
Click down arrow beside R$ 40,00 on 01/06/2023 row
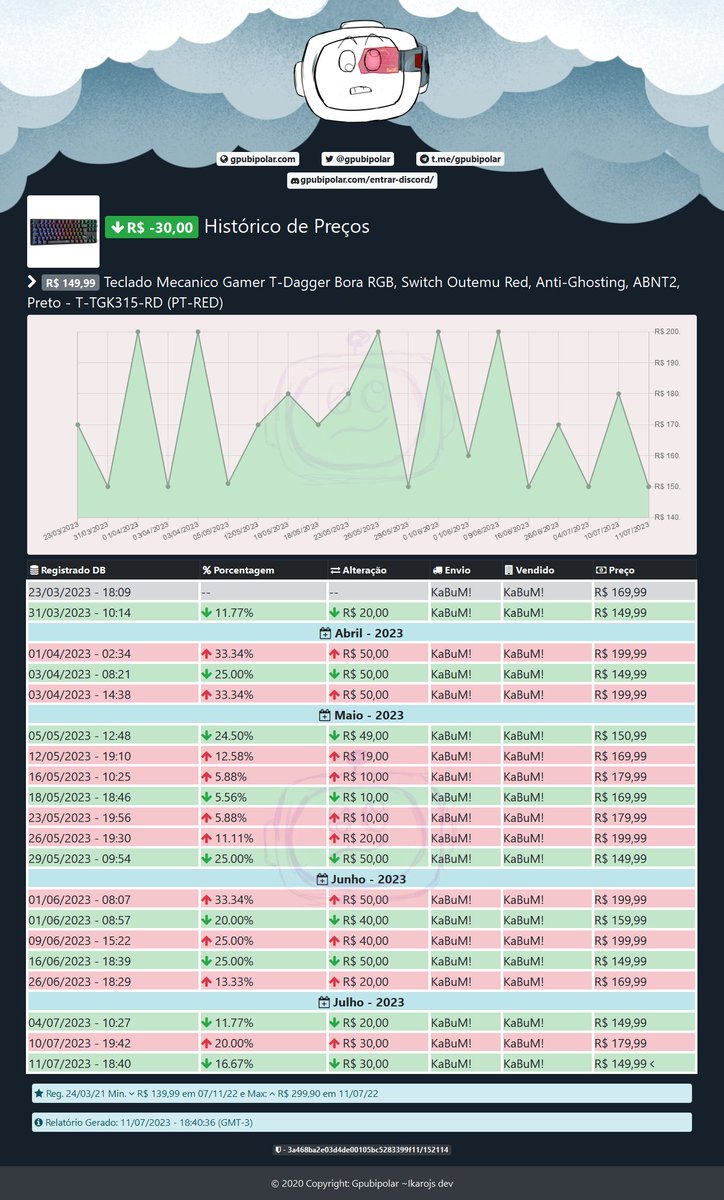(x=334, y=921)
